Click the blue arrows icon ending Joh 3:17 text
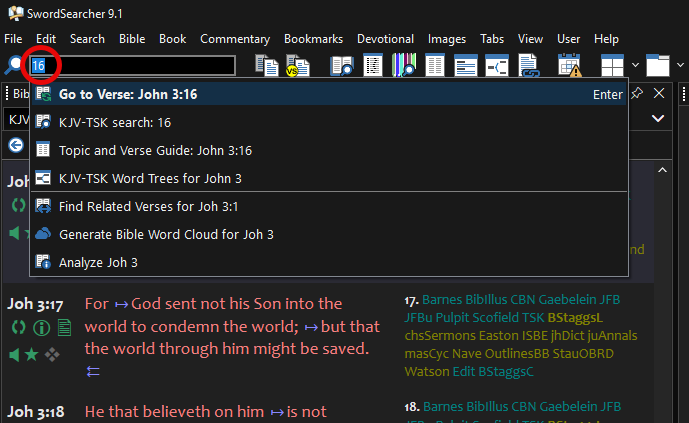Viewport: 689px width, 423px height. [93, 372]
